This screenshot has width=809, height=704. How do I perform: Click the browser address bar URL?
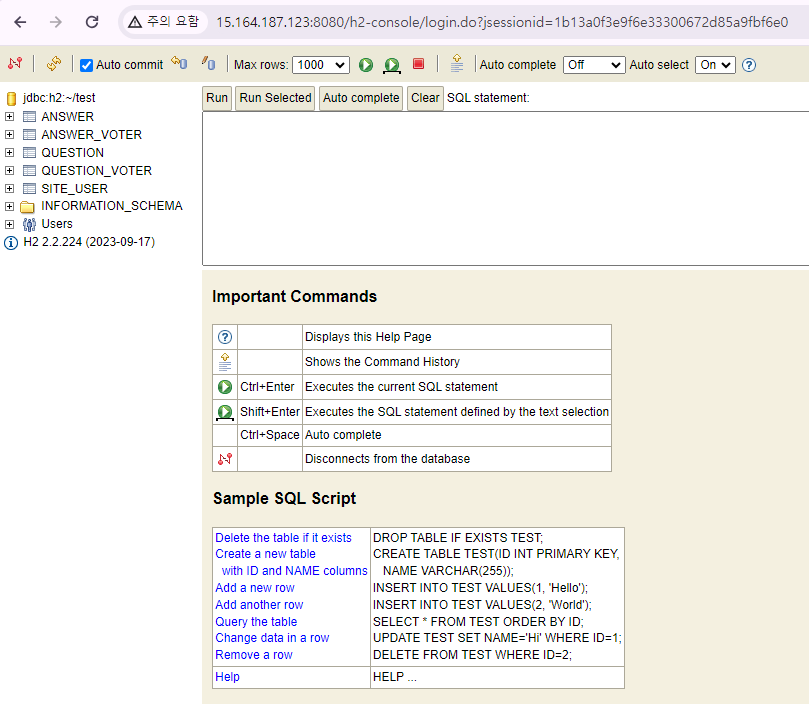[502, 22]
